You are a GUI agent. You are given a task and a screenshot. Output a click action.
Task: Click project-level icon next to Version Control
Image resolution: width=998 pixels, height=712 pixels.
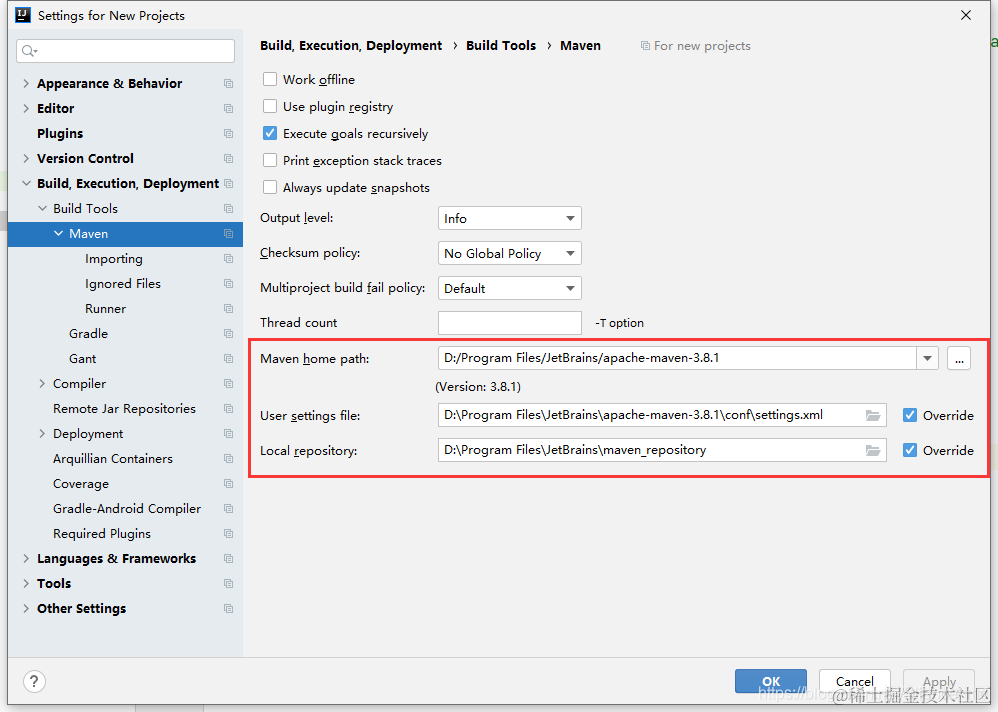point(228,158)
